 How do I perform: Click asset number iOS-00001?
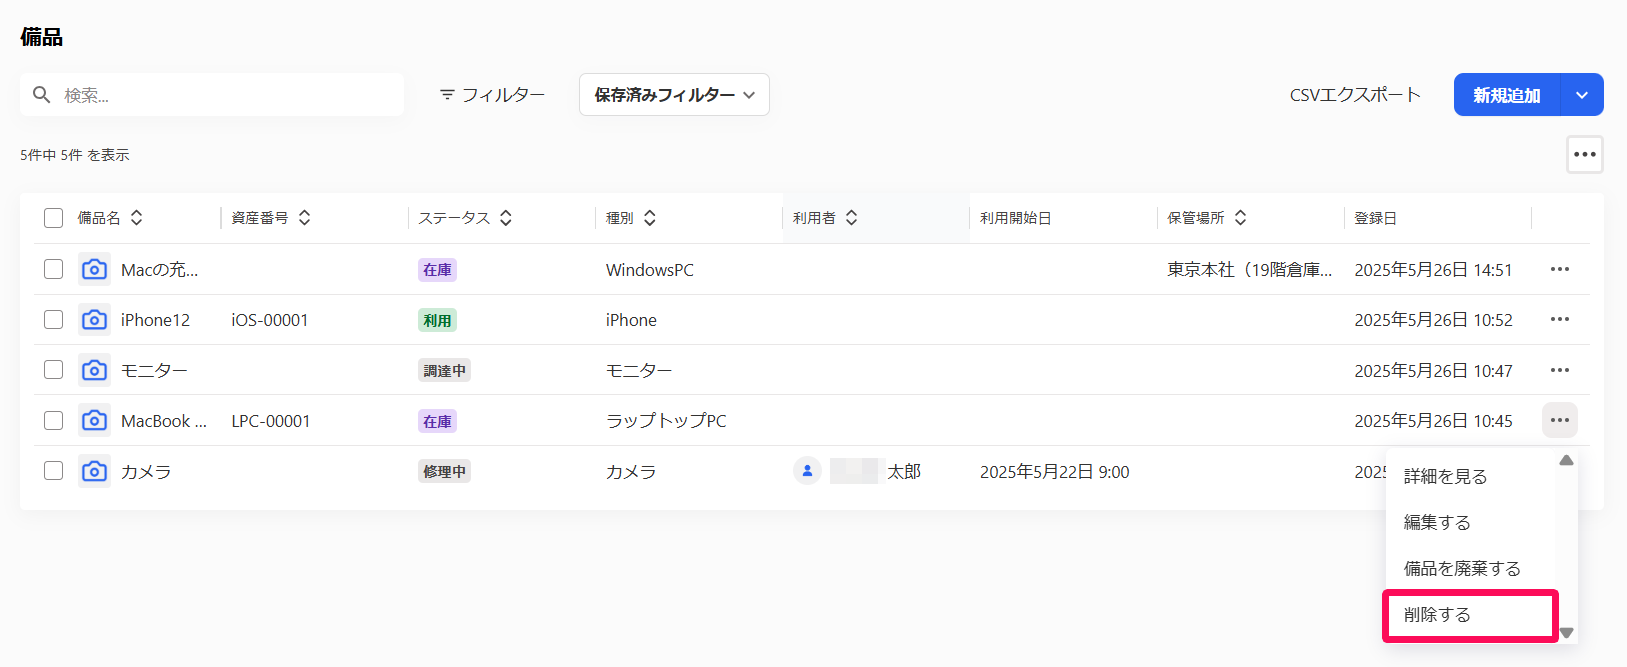[270, 320]
